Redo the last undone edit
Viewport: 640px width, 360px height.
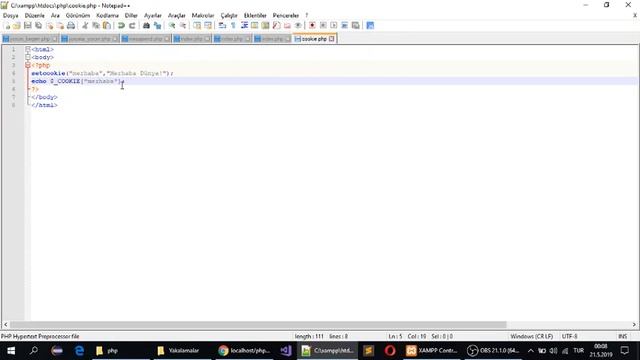pyautogui.click(x=132, y=26)
